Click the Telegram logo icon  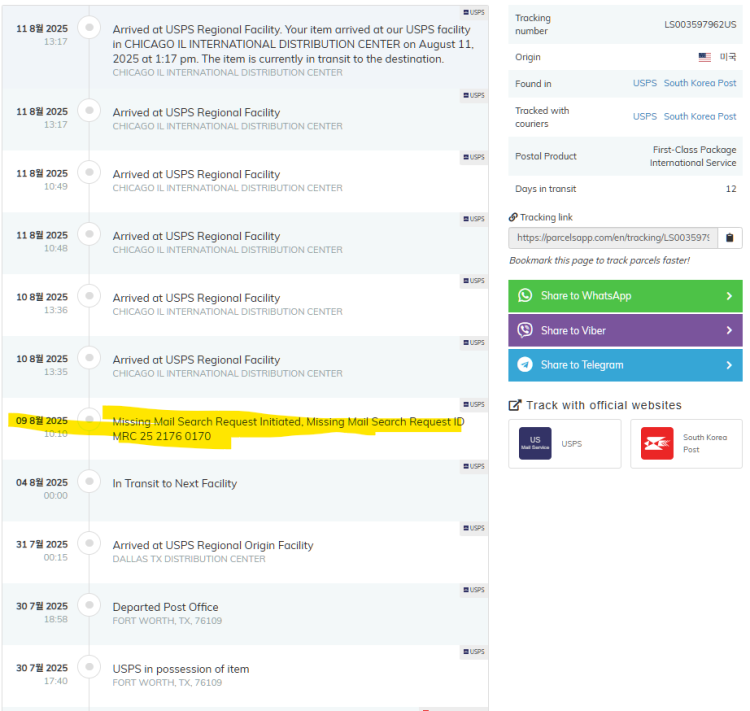click(x=525, y=365)
